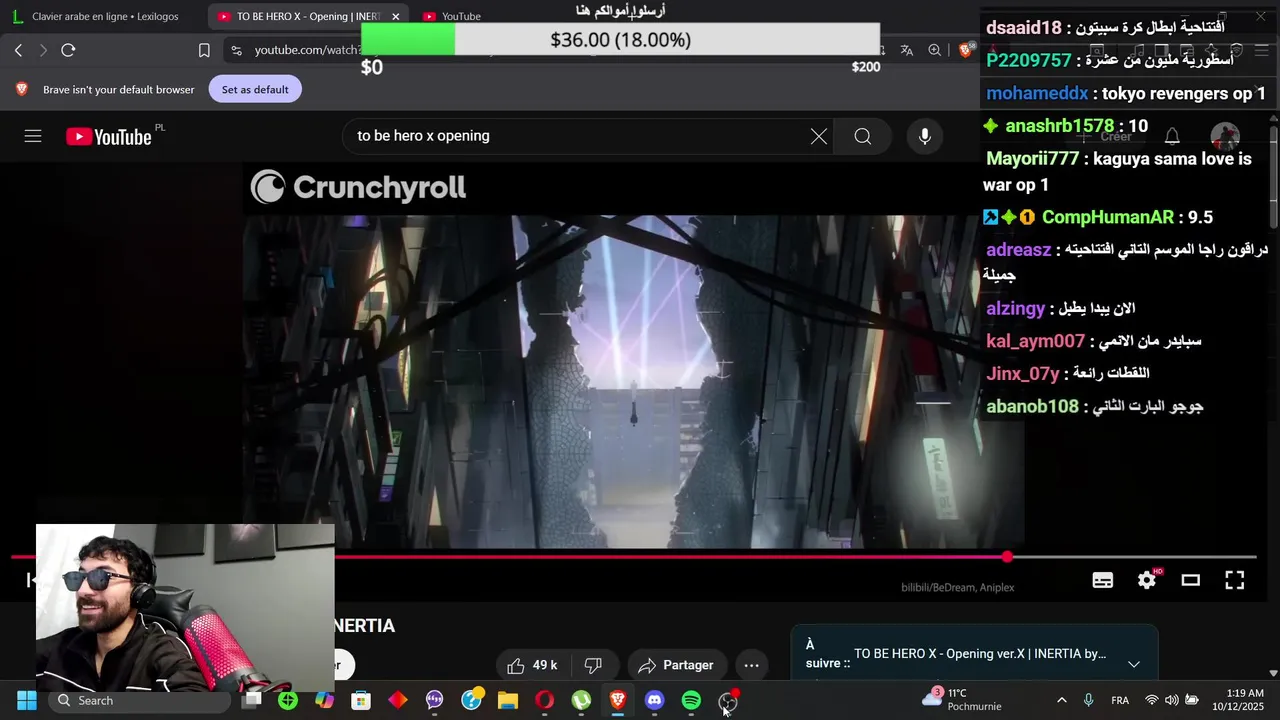Screen dimensions: 1280x720
Task: Show hidden system tray icons chevron
Action: [x=1061, y=700]
